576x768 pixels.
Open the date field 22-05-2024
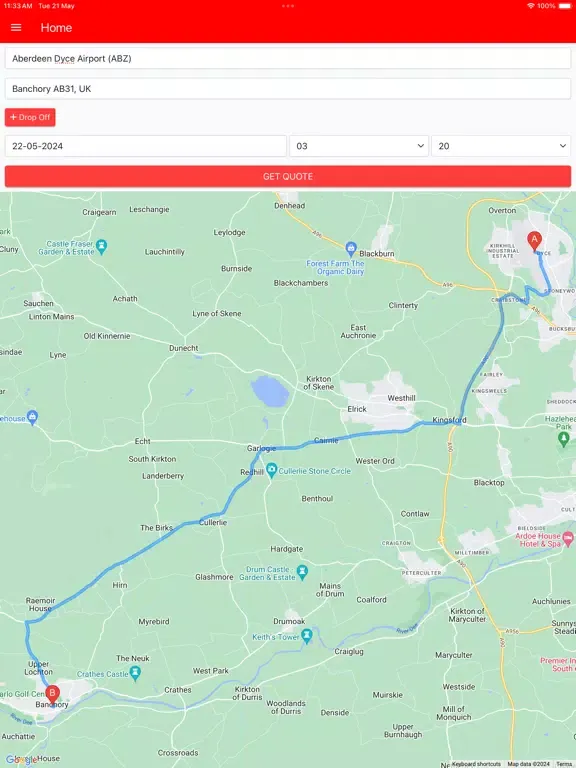pyautogui.click(x=145, y=146)
